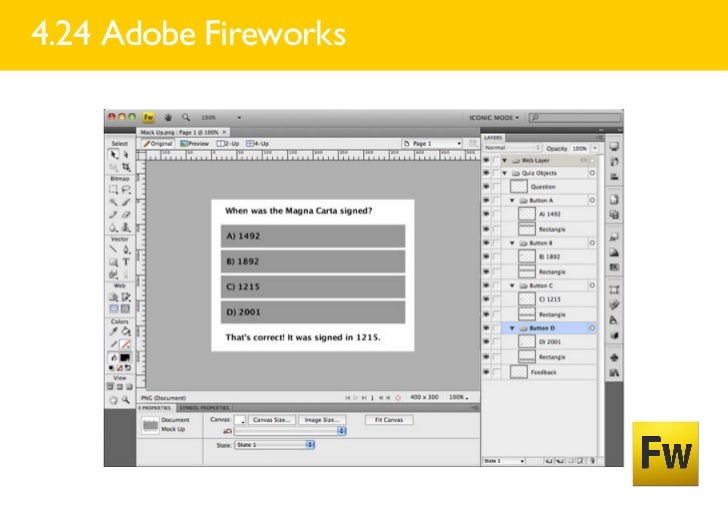Image resolution: width=728 pixels, height=515 pixels.
Task: Click the Opacity 100% field
Action: click(x=579, y=148)
